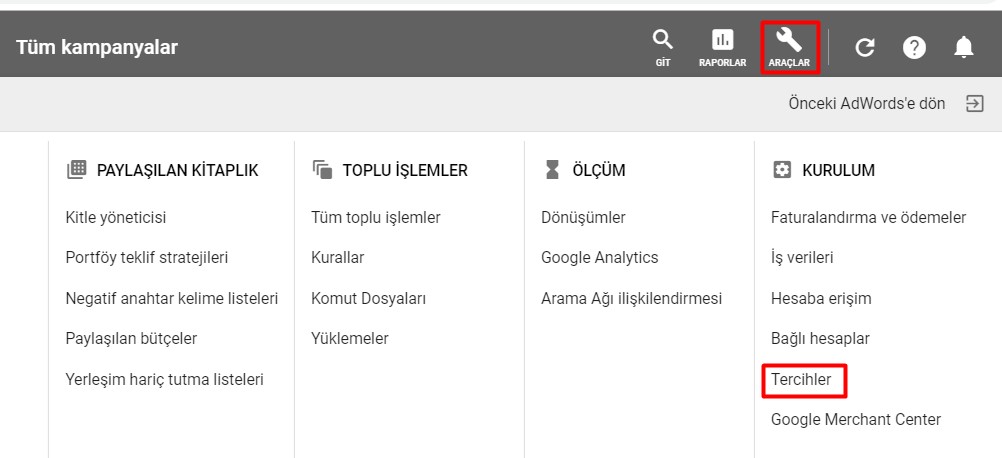The height and width of the screenshot is (458, 1002).
Task: Select Tercihler under Kurulum
Action: tap(801, 380)
